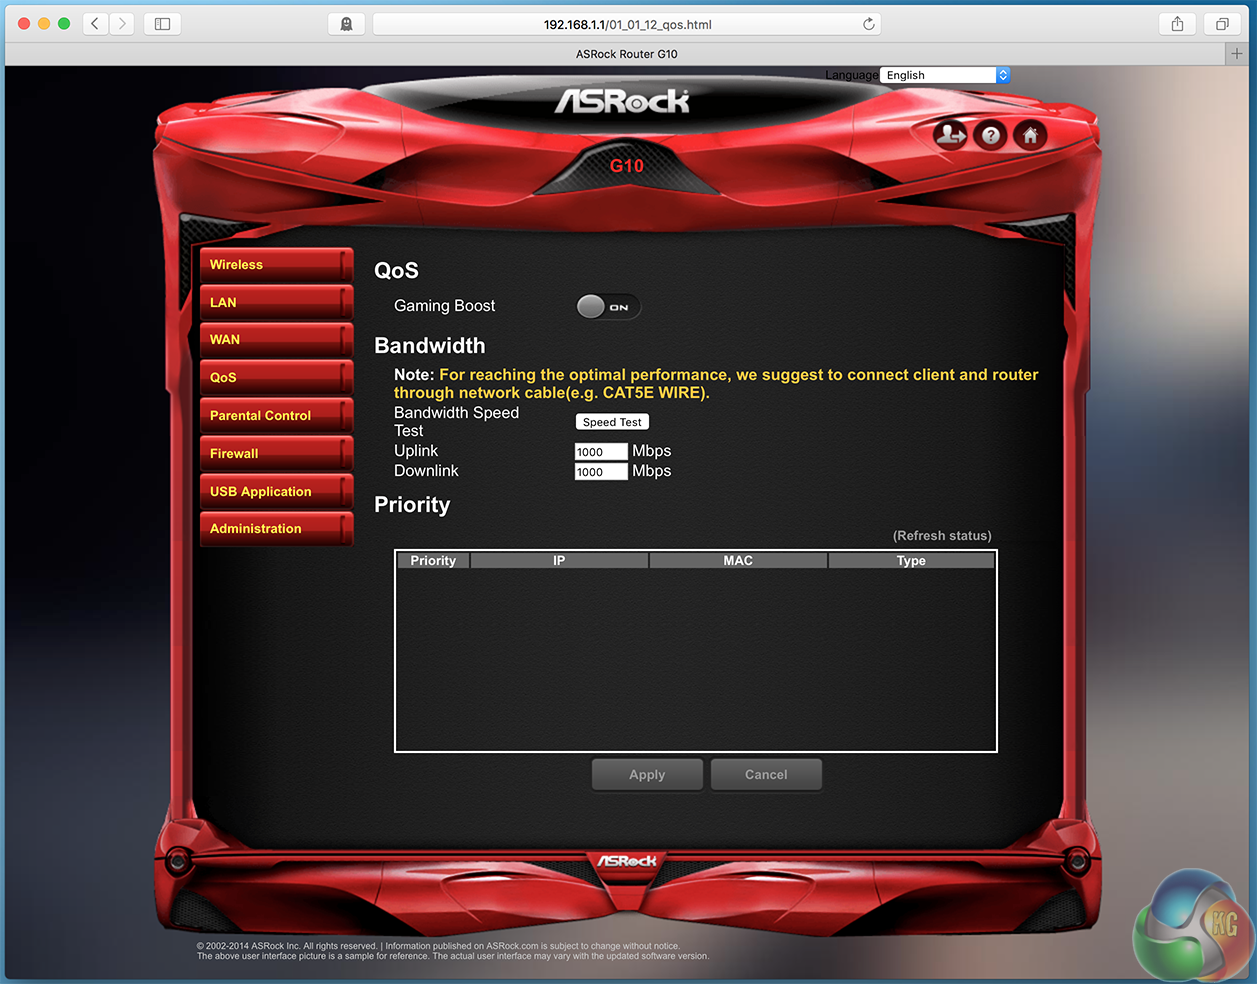Screen dimensions: 1257x984
Task: Click MAC column header
Action: click(738, 561)
